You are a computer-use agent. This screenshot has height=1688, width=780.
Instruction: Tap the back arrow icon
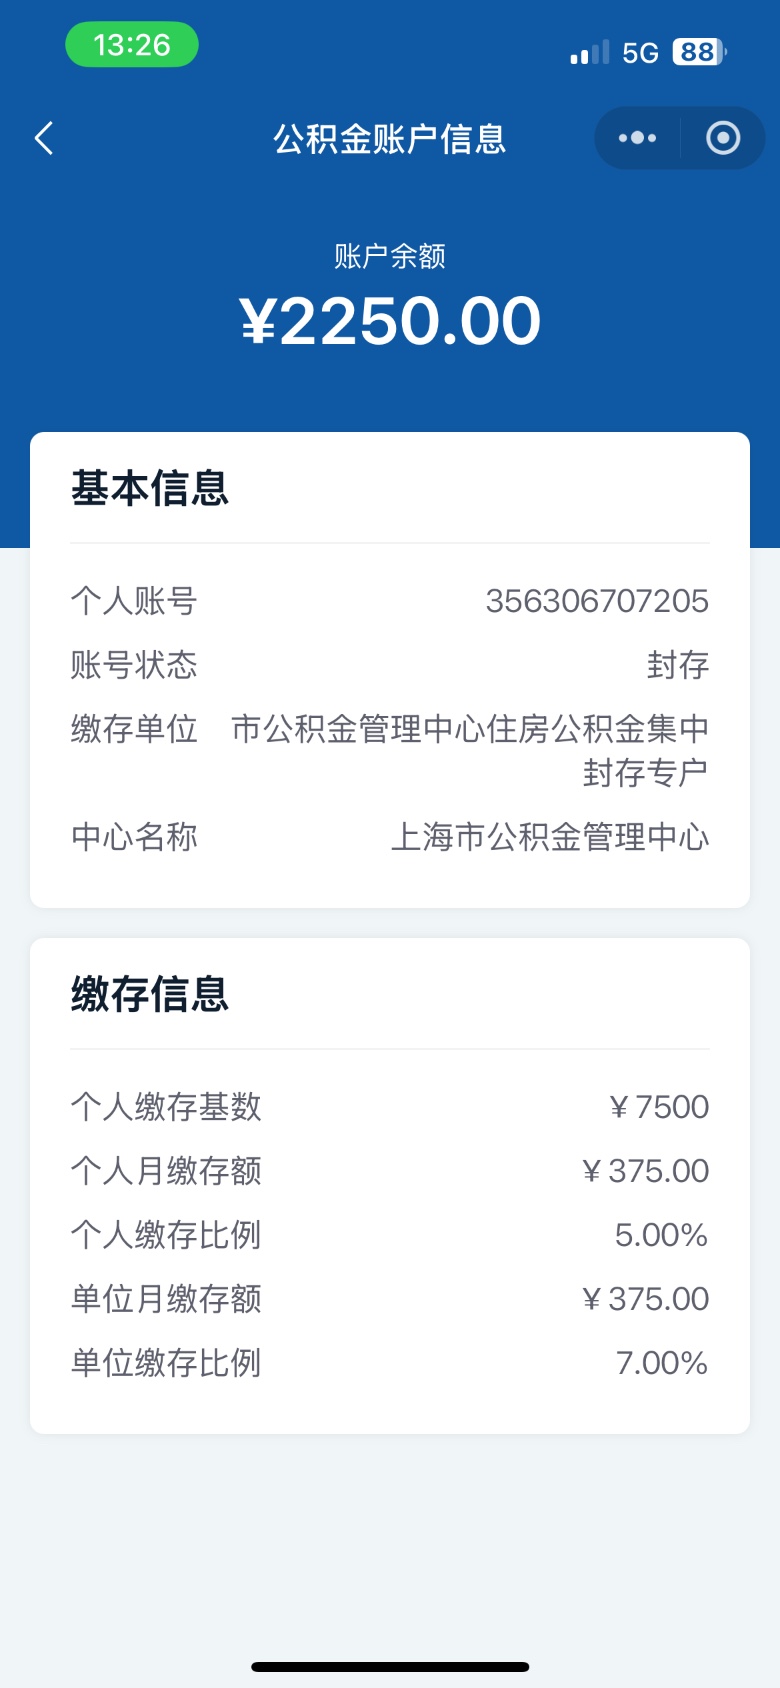44,138
